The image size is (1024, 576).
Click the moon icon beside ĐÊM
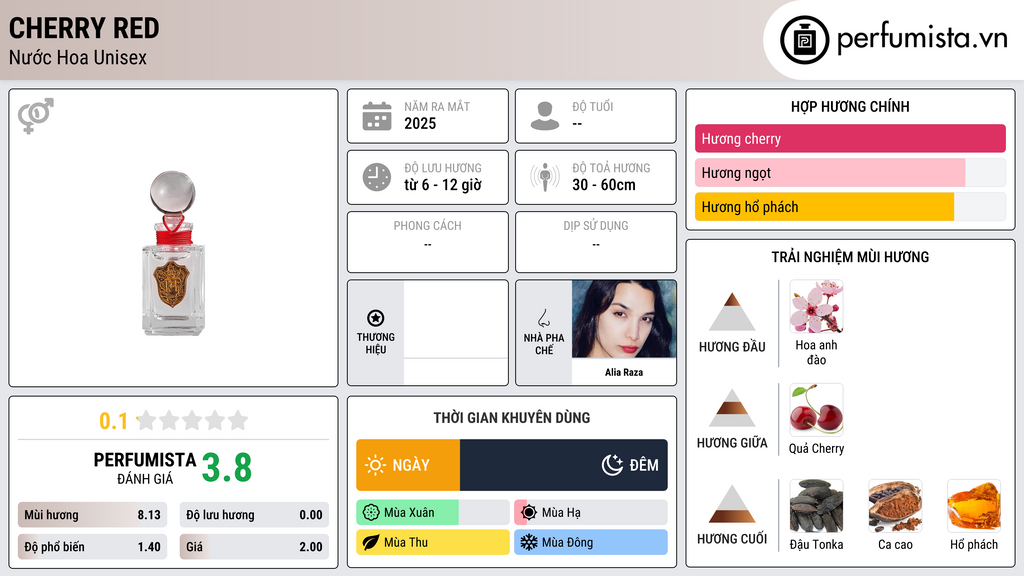click(612, 465)
